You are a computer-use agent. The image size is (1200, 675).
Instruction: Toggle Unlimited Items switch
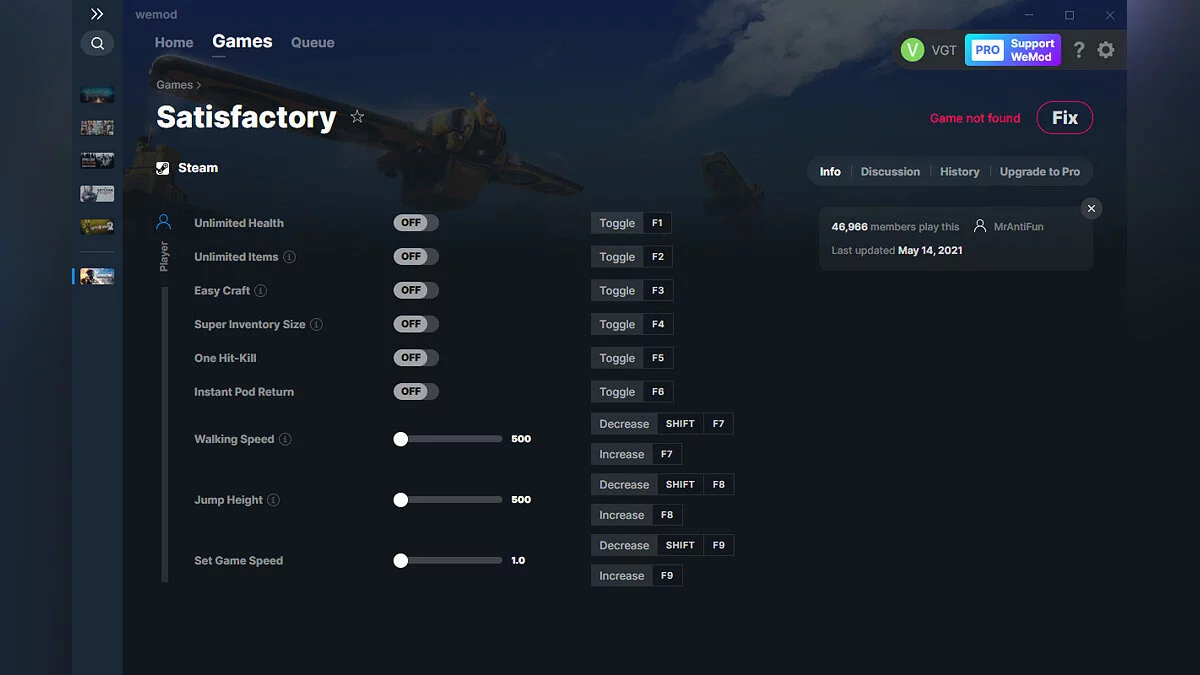(416, 257)
